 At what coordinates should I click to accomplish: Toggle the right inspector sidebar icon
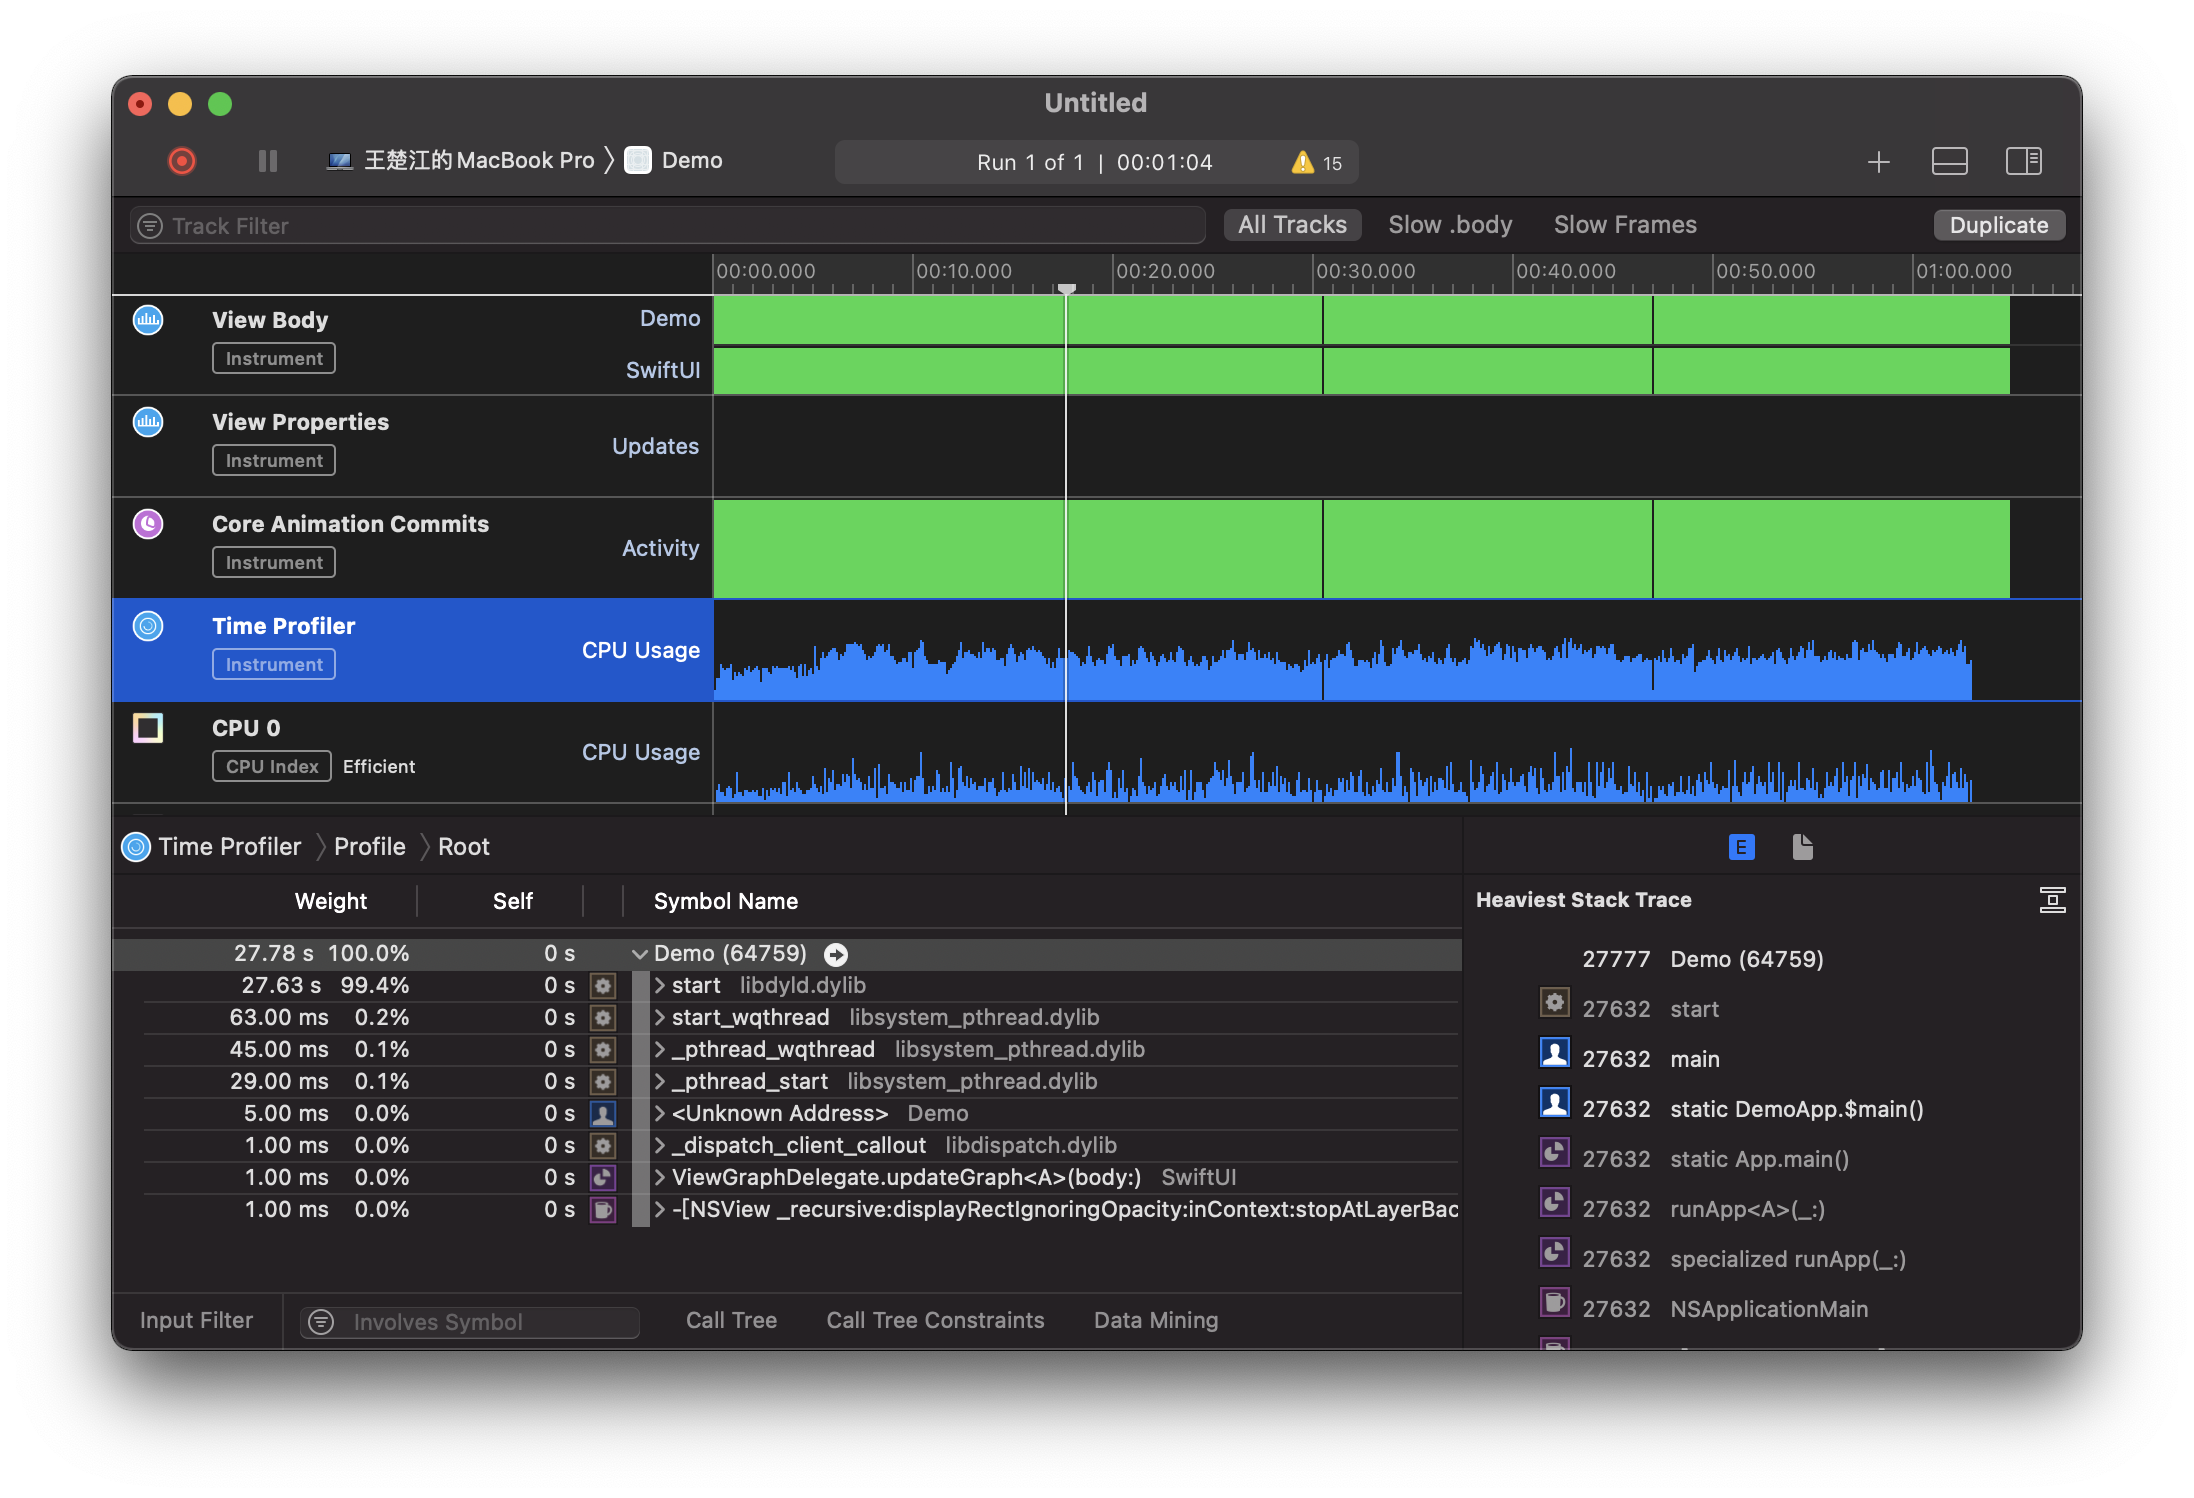coord(2023,161)
